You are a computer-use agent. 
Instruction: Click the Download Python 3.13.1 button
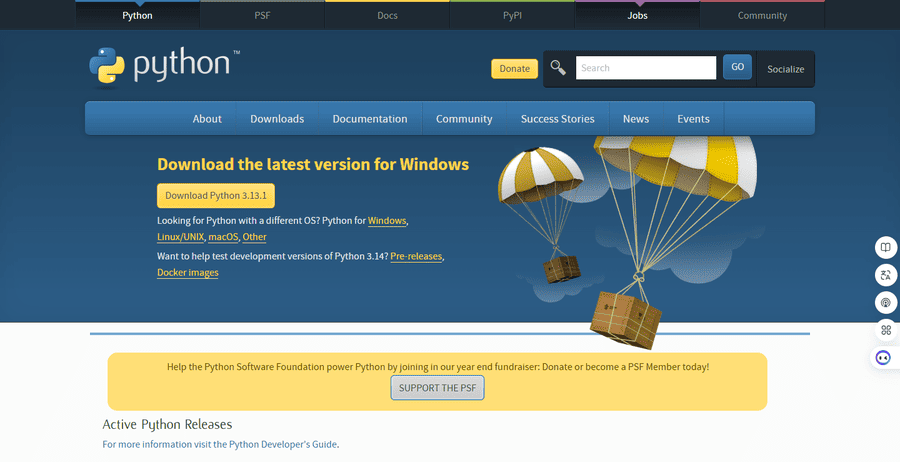216,196
